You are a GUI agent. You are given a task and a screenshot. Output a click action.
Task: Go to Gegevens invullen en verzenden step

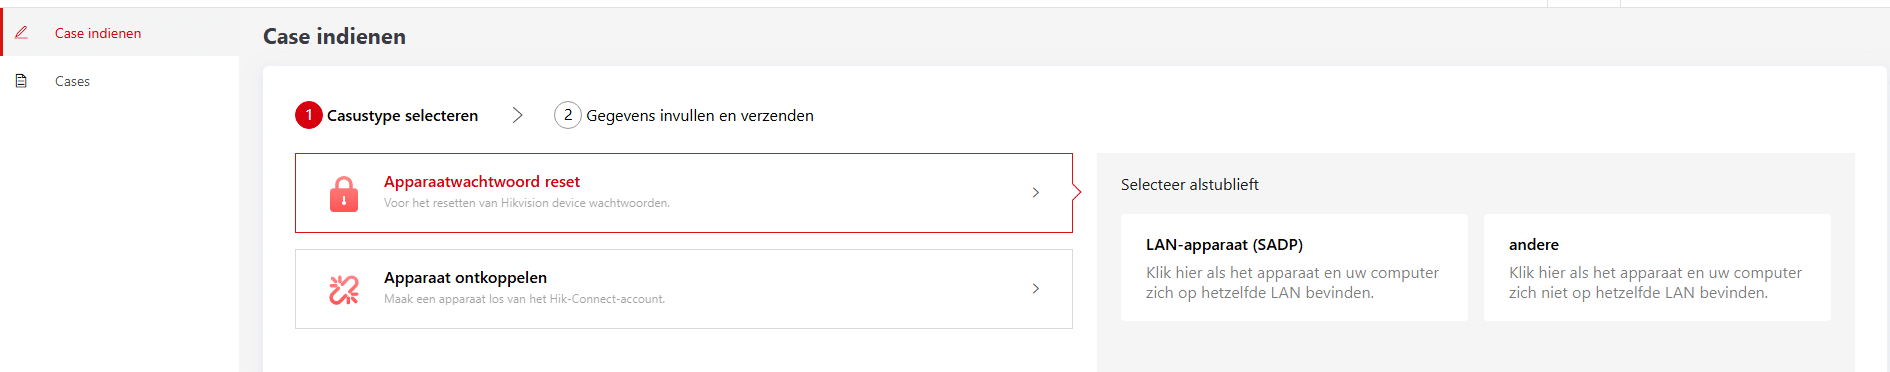[x=700, y=115]
